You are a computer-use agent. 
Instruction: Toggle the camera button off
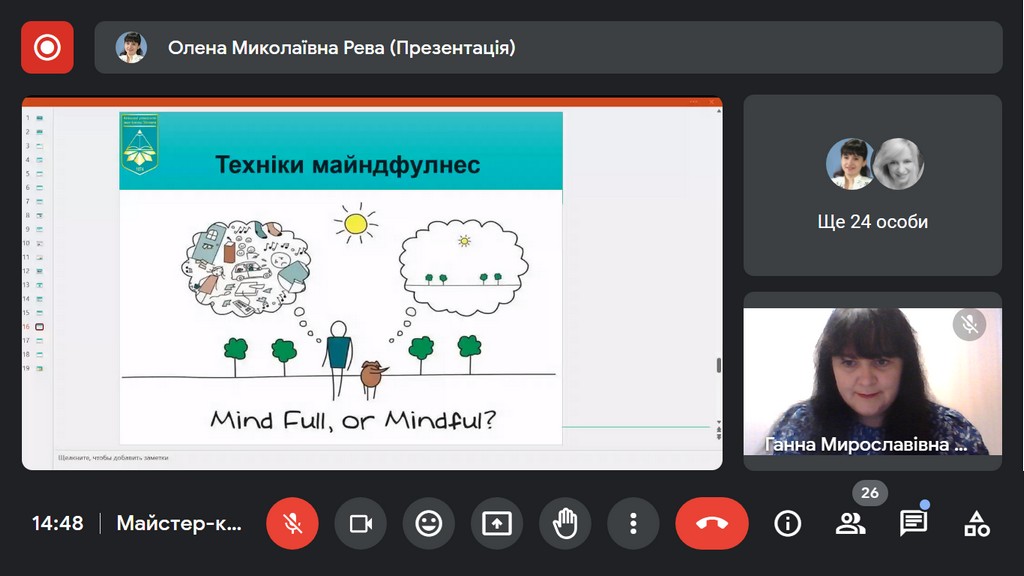click(x=360, y=523)
